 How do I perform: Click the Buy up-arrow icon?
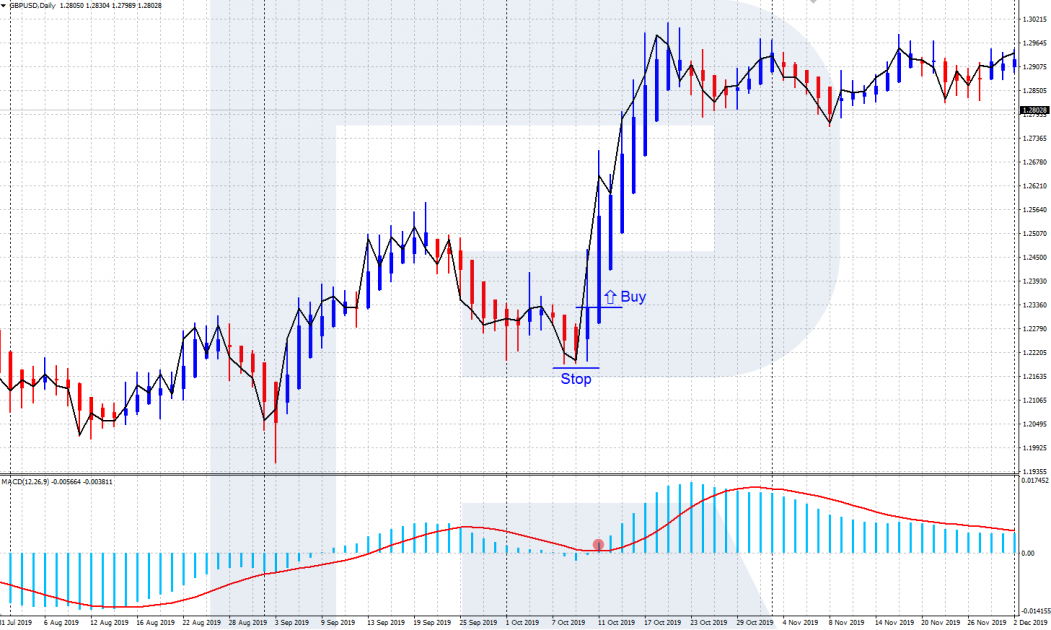click(610, 297)
